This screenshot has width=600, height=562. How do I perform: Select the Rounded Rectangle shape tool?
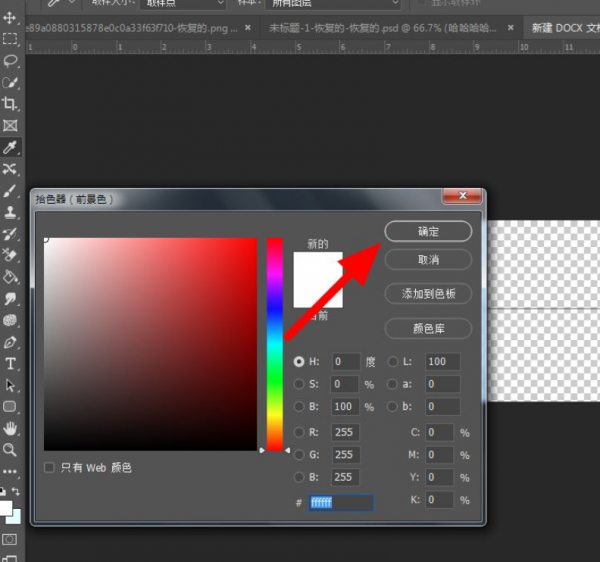[10, 406]
